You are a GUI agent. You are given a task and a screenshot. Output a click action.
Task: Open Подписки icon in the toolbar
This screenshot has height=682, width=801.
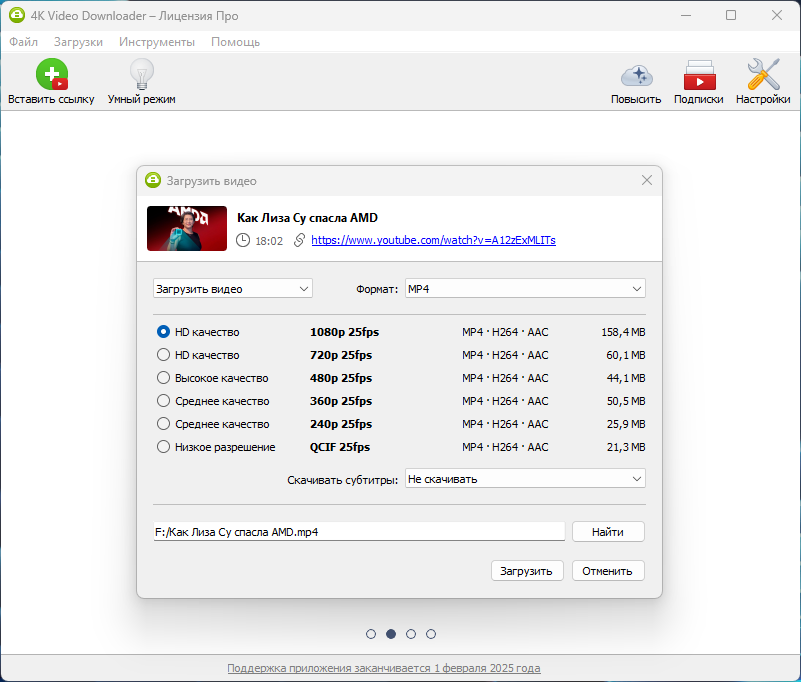tap(699, 75)
